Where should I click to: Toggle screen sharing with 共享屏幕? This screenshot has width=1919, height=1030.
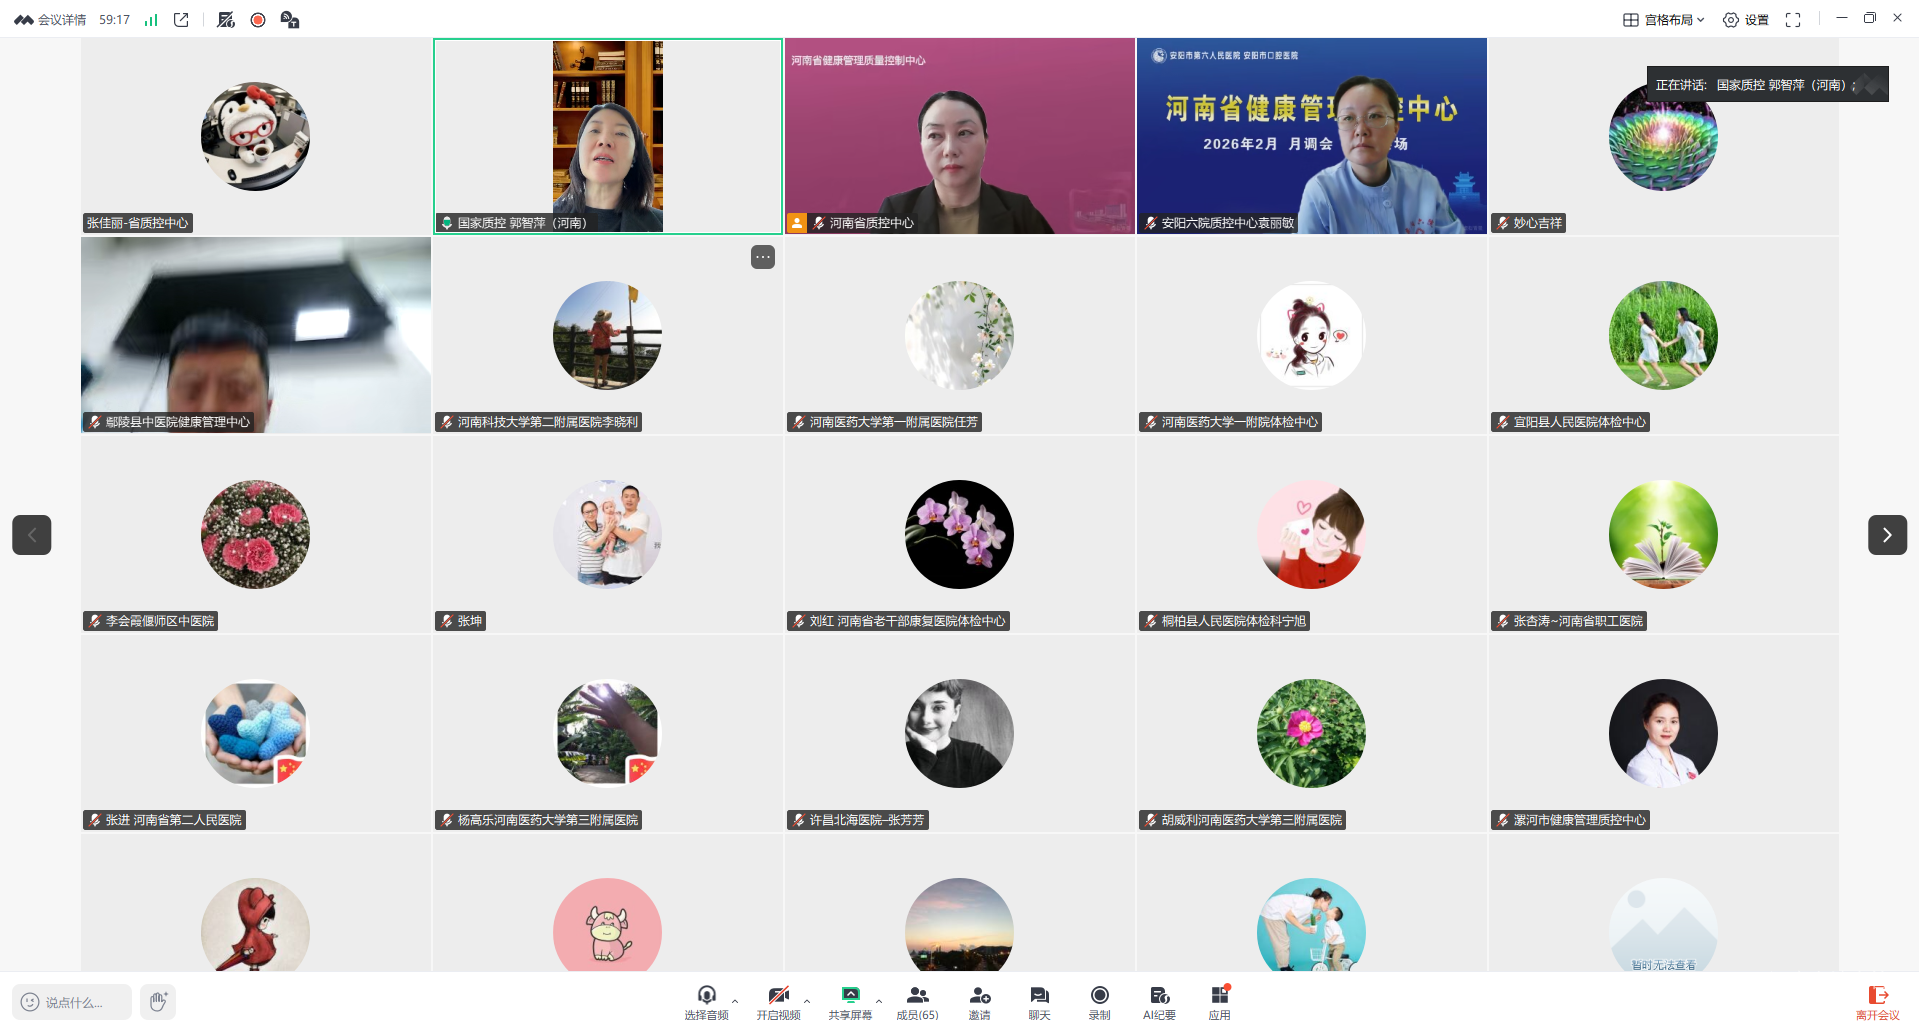pos(849,1001)
